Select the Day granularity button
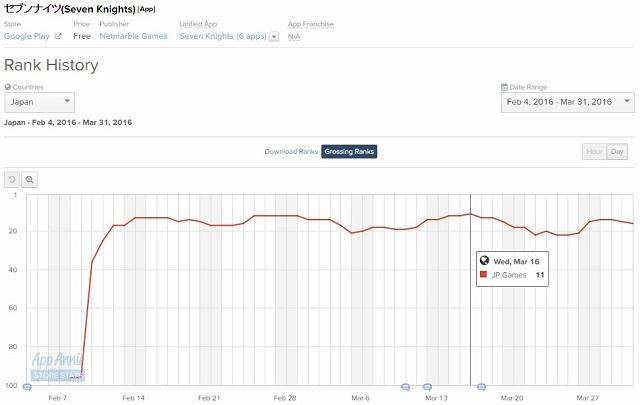 618,152
